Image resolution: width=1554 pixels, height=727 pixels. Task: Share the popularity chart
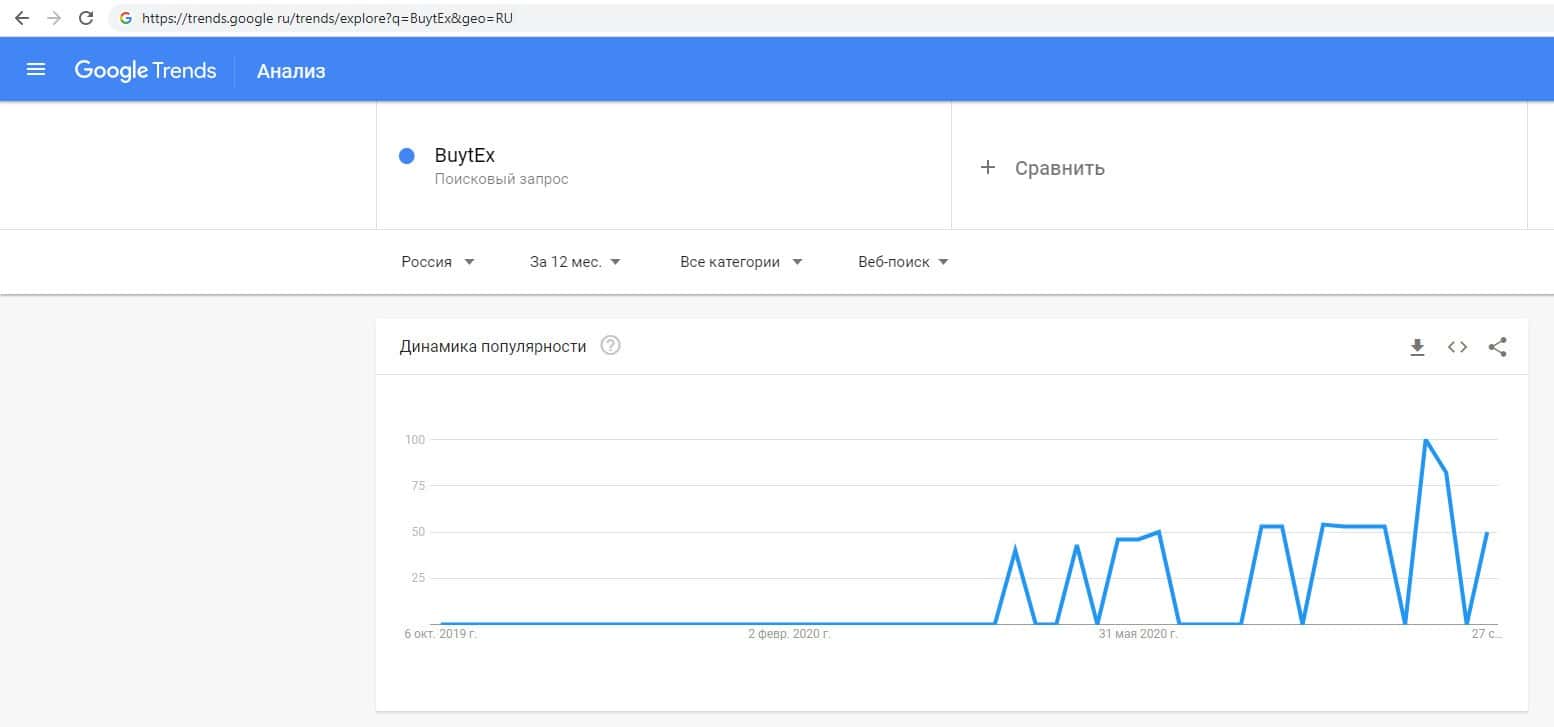[1497, 347]
